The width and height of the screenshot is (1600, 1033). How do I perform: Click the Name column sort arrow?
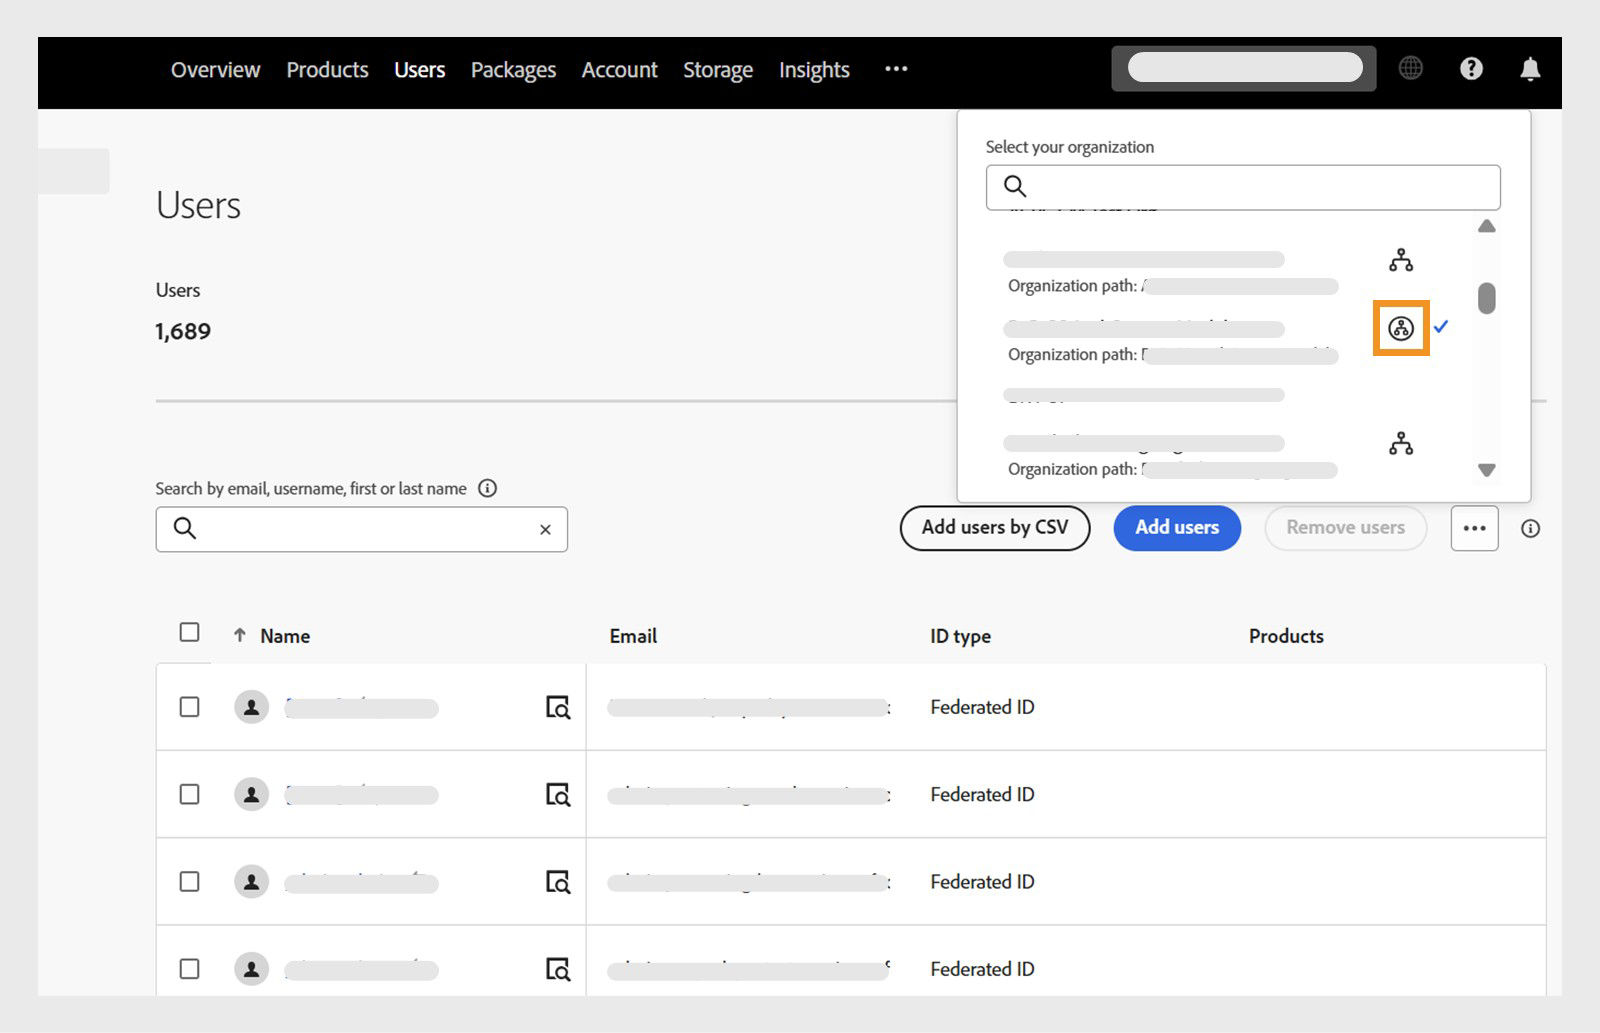[239, 635]
